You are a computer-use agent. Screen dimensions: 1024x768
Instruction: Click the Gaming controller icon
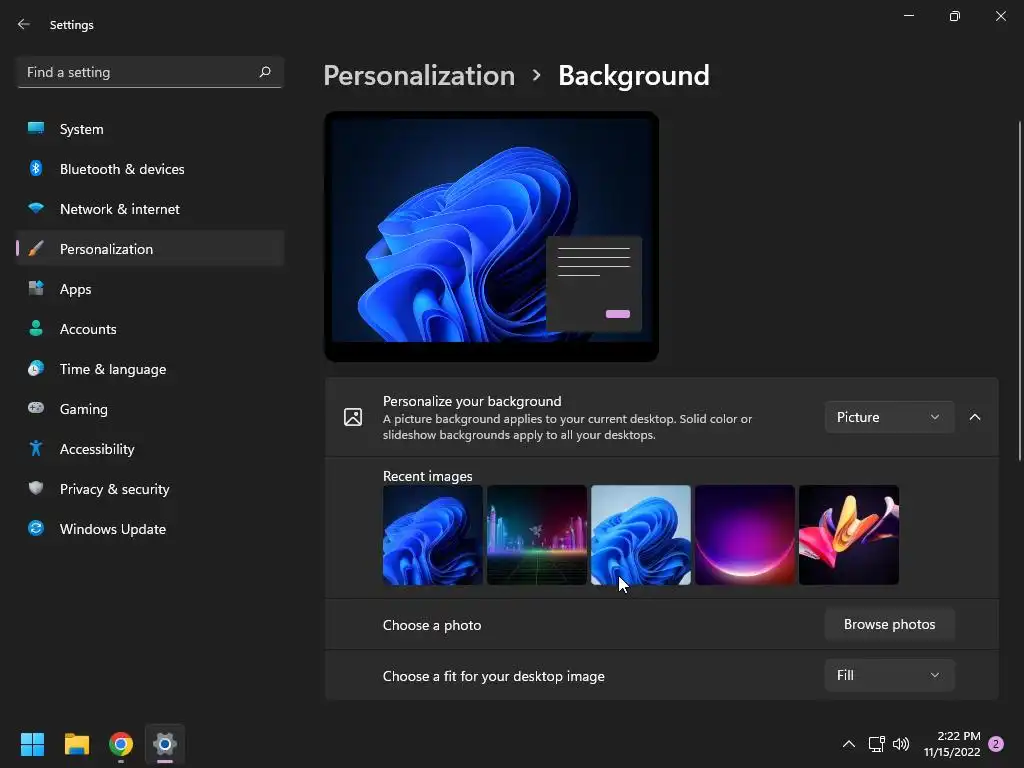tap(36, 408)
